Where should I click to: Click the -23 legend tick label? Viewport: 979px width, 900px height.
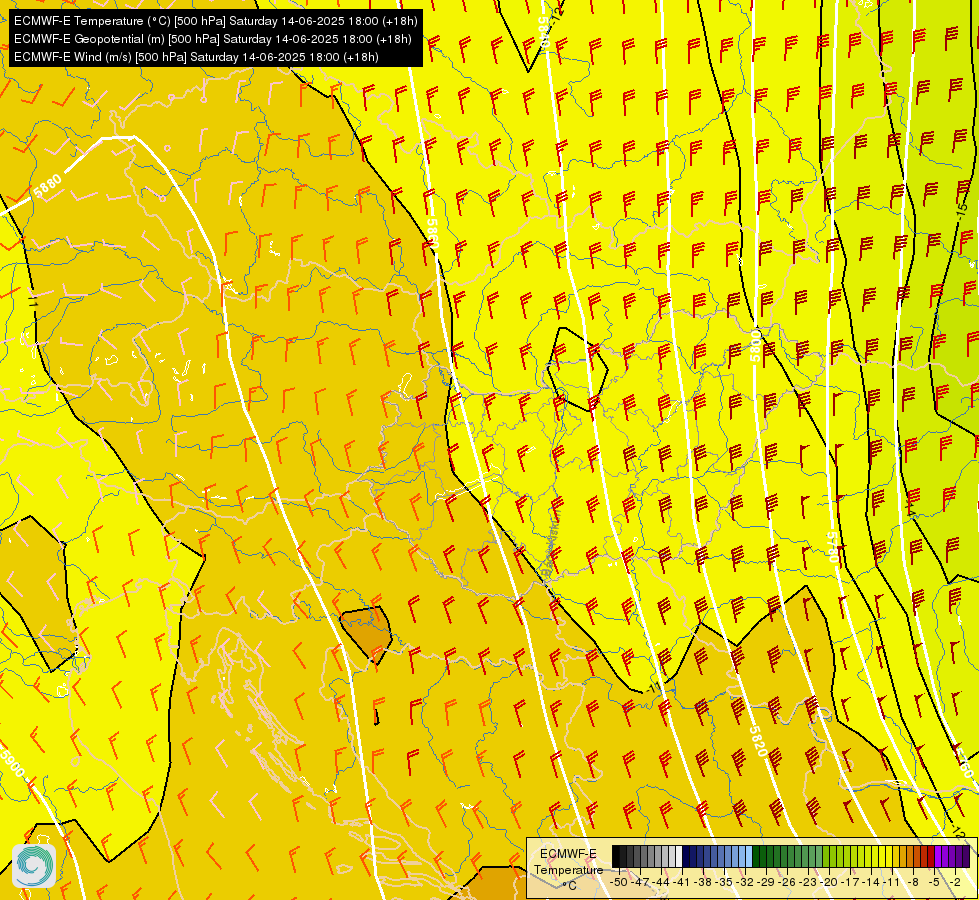tap(808, 882)
